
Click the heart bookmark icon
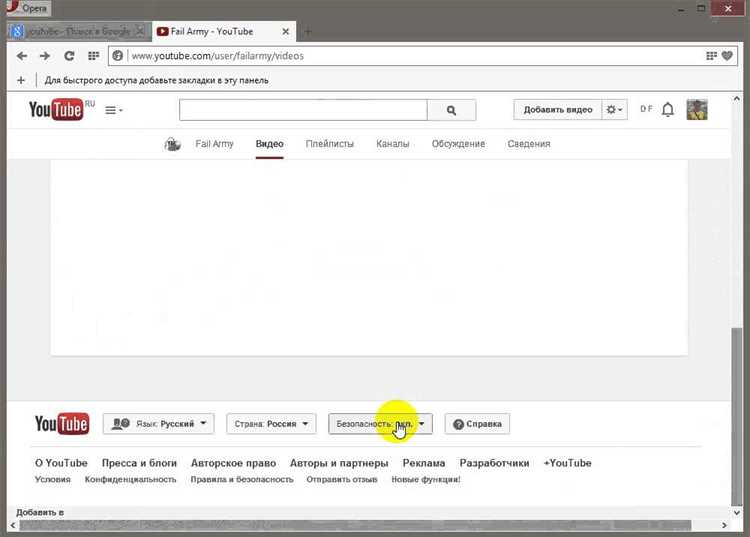727,56
